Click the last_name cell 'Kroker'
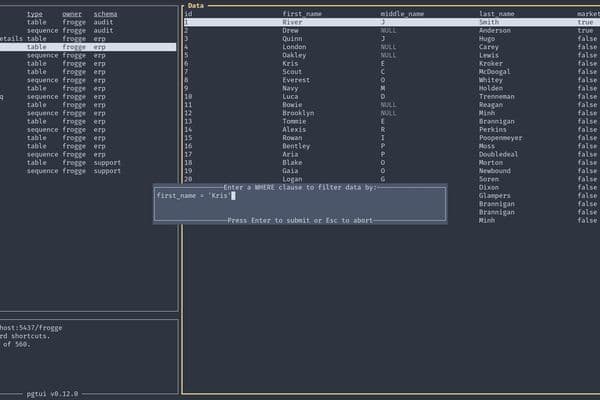The width and height of the screenshot is (600, 400). click(x=491, y=64)
